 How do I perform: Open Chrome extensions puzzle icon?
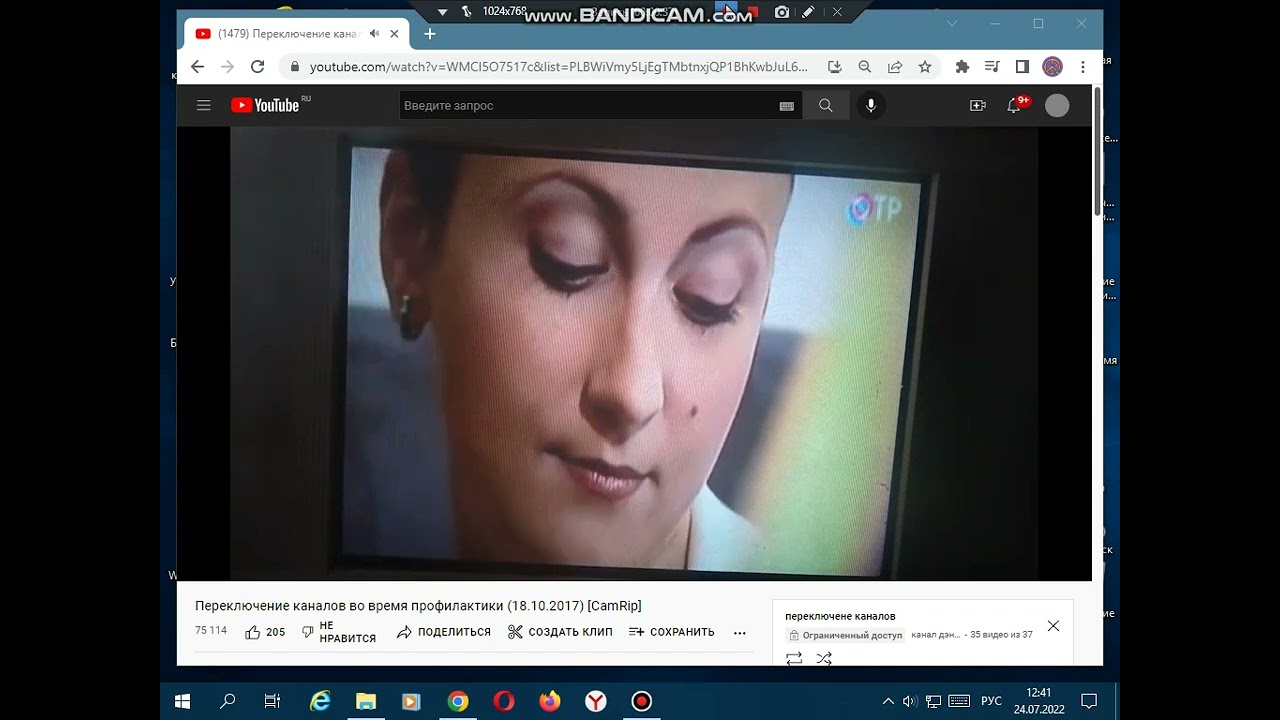962,67
